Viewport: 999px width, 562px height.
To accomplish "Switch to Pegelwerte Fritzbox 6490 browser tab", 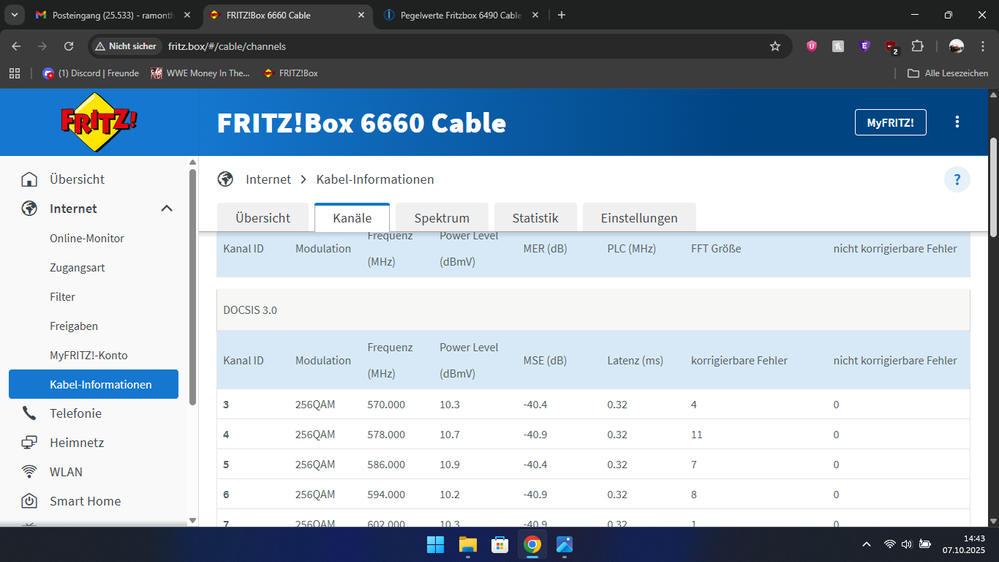I will click(x=460, y=15).
